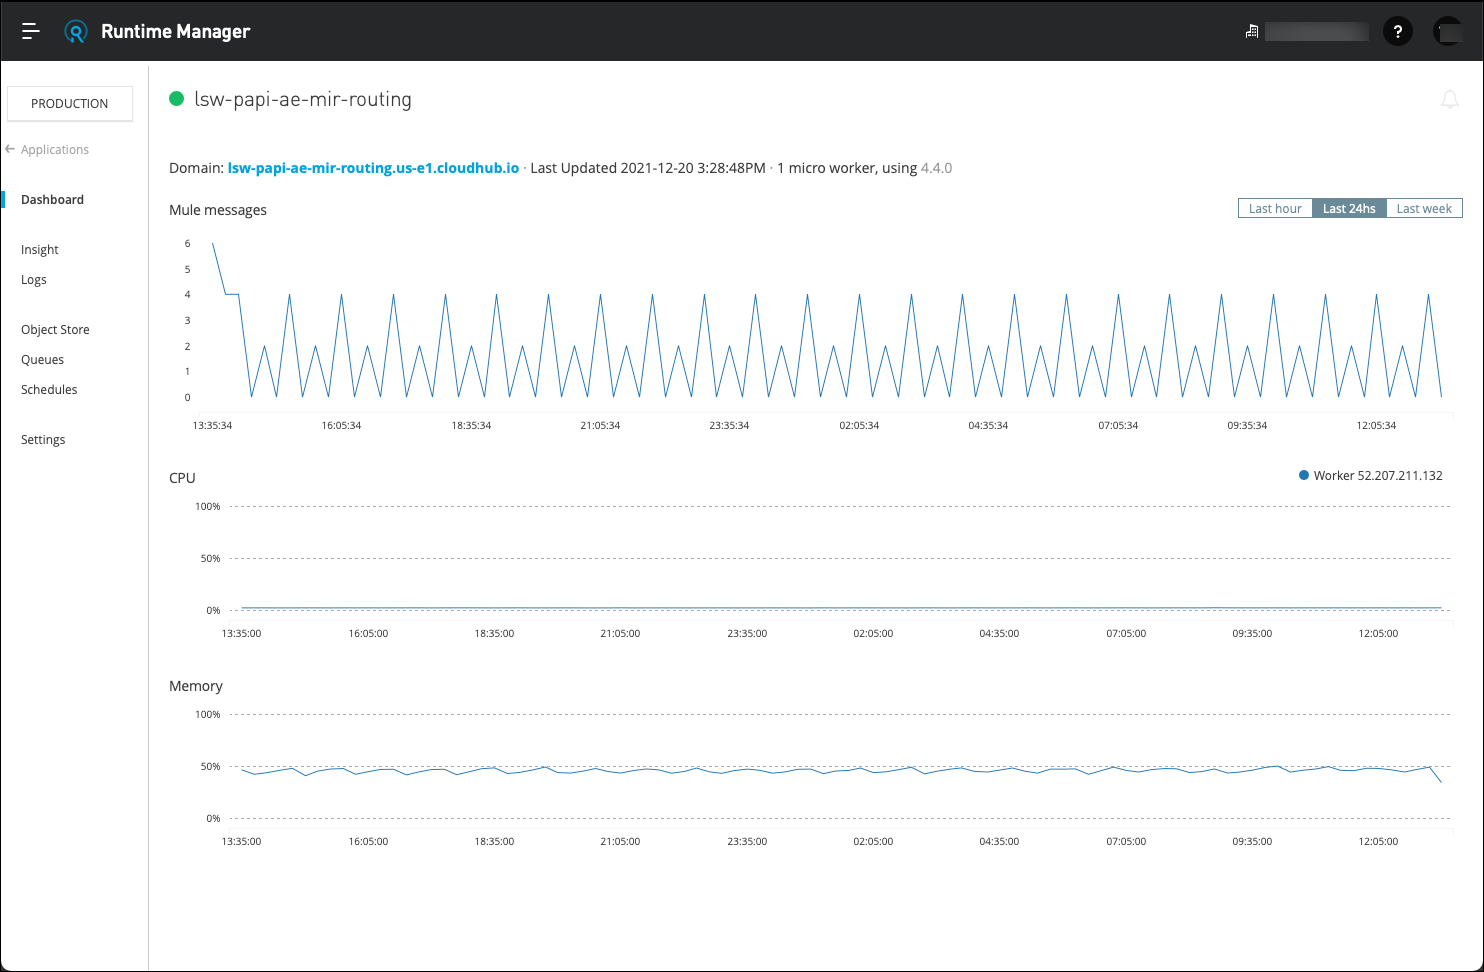Switch charts to Last week

click(x=1424, y=208)
